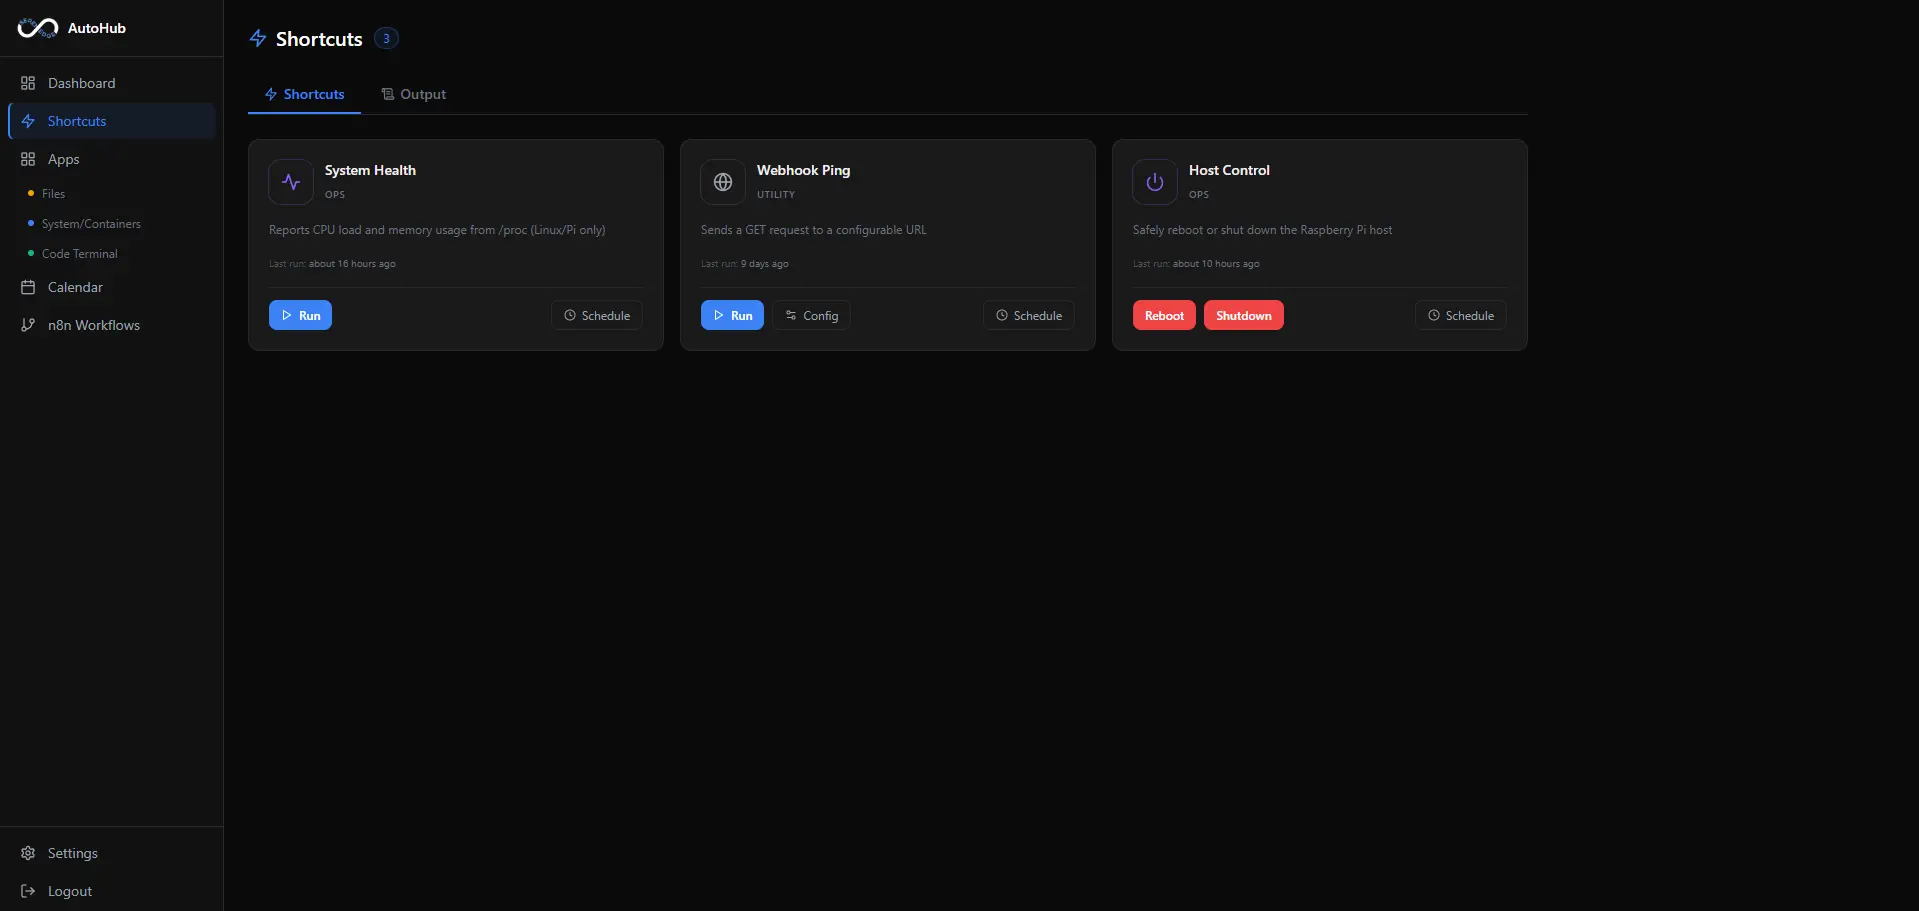The height and width of the screenshot is (911, 1919).
Task: Click the Host Control power icon
Action: 1155,182
